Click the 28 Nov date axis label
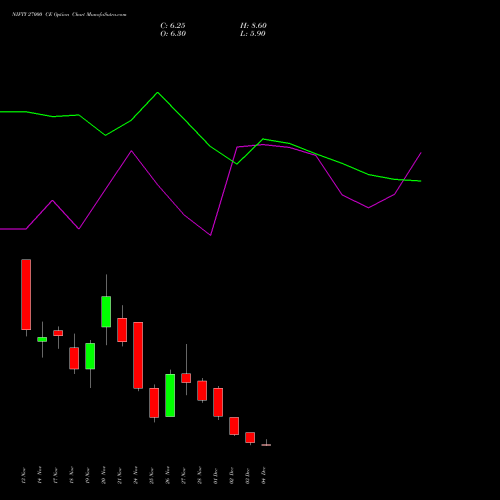The width and height of the screenshot is (500, 500). click(x=200, y=475)
